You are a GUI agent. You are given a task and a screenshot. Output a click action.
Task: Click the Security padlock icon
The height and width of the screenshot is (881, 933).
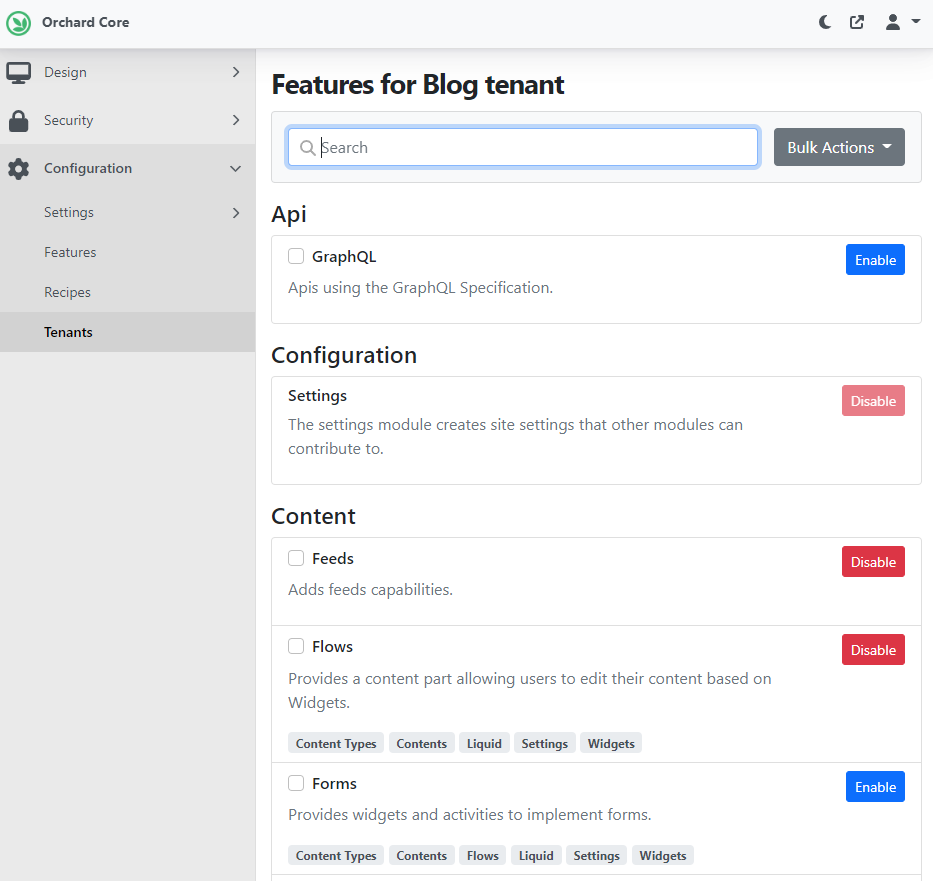click(18, 121)
